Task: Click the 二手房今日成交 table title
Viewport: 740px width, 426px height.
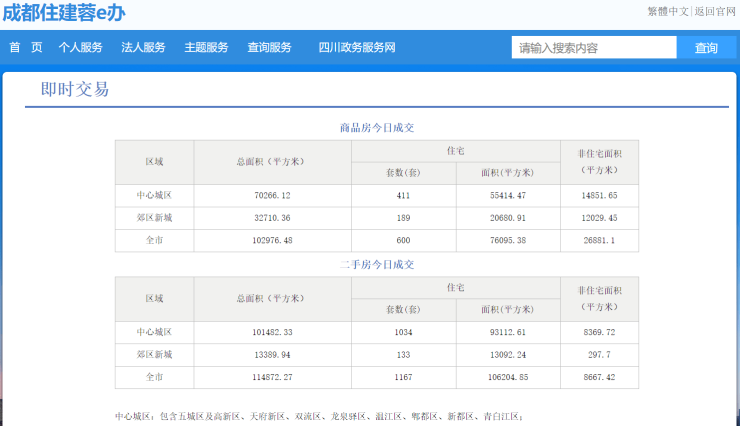Action: pos(376,265)
